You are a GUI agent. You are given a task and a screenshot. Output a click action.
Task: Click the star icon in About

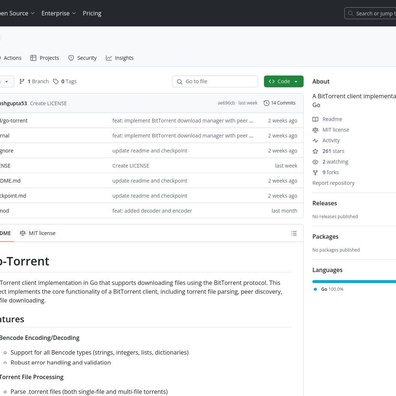click(x=315, y=151)
